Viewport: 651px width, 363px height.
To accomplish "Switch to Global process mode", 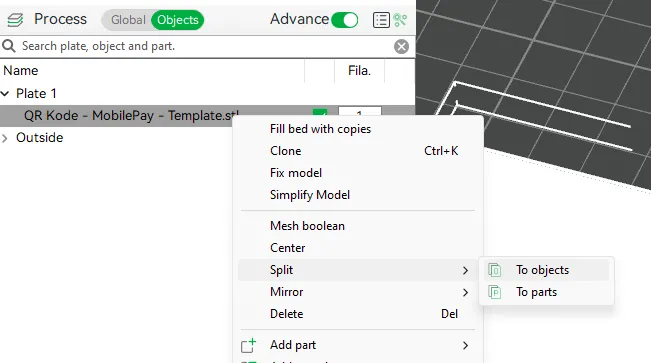I will pos(128,20).
